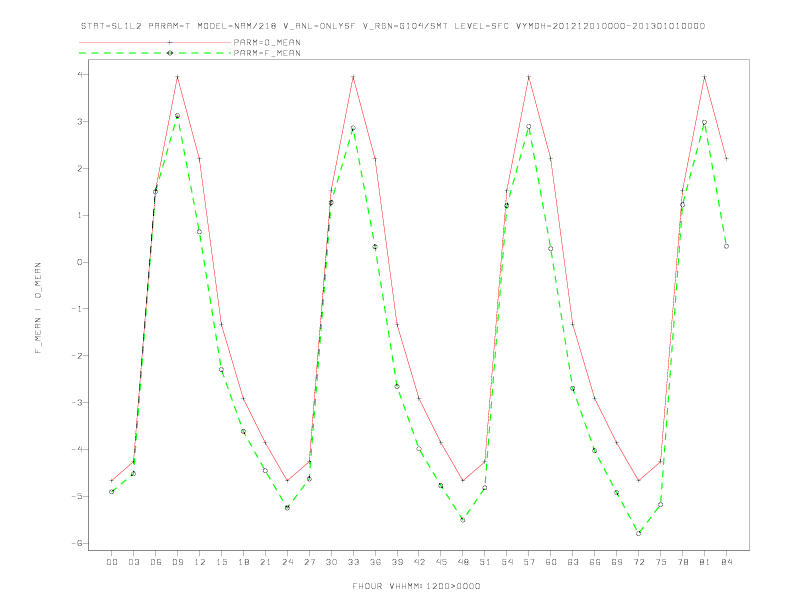Viewport: 792px width, 612px height.
Task: Click the x-axis tick label 00
Action: (112, 562)
